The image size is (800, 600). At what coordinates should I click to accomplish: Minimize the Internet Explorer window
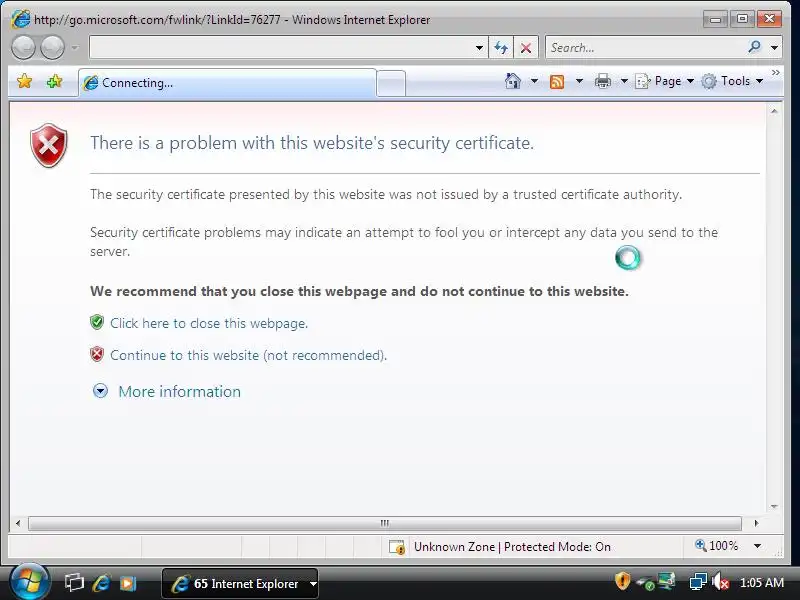[x=715, y=19]
